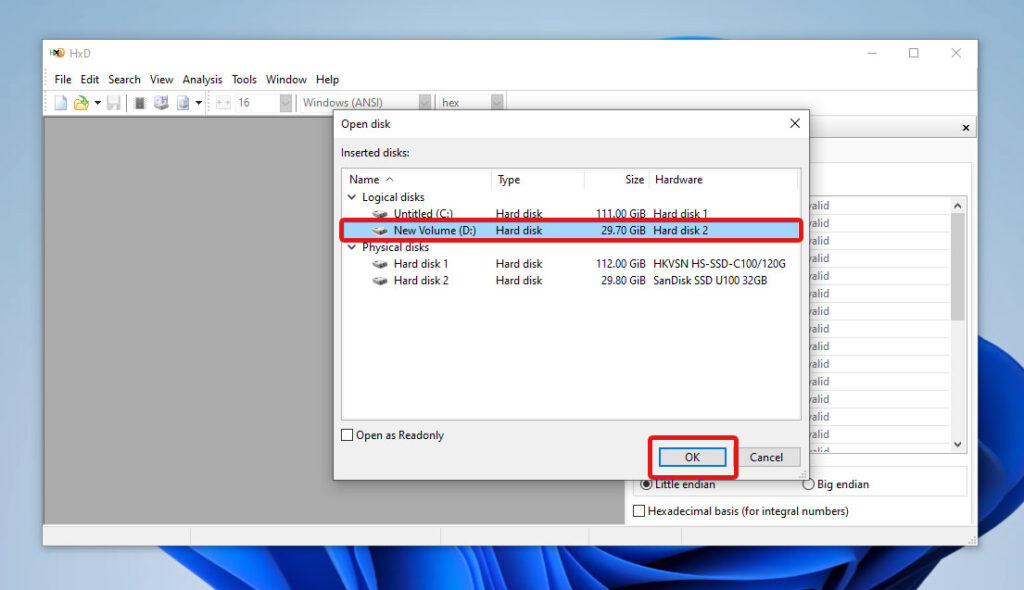
Task: Collapse the Logical disks group
Action: [x=352, y=197]
